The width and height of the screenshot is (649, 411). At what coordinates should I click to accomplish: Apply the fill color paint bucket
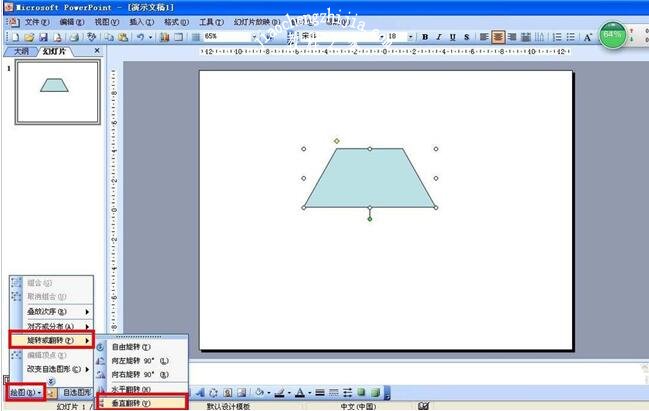tap(260, 392)
